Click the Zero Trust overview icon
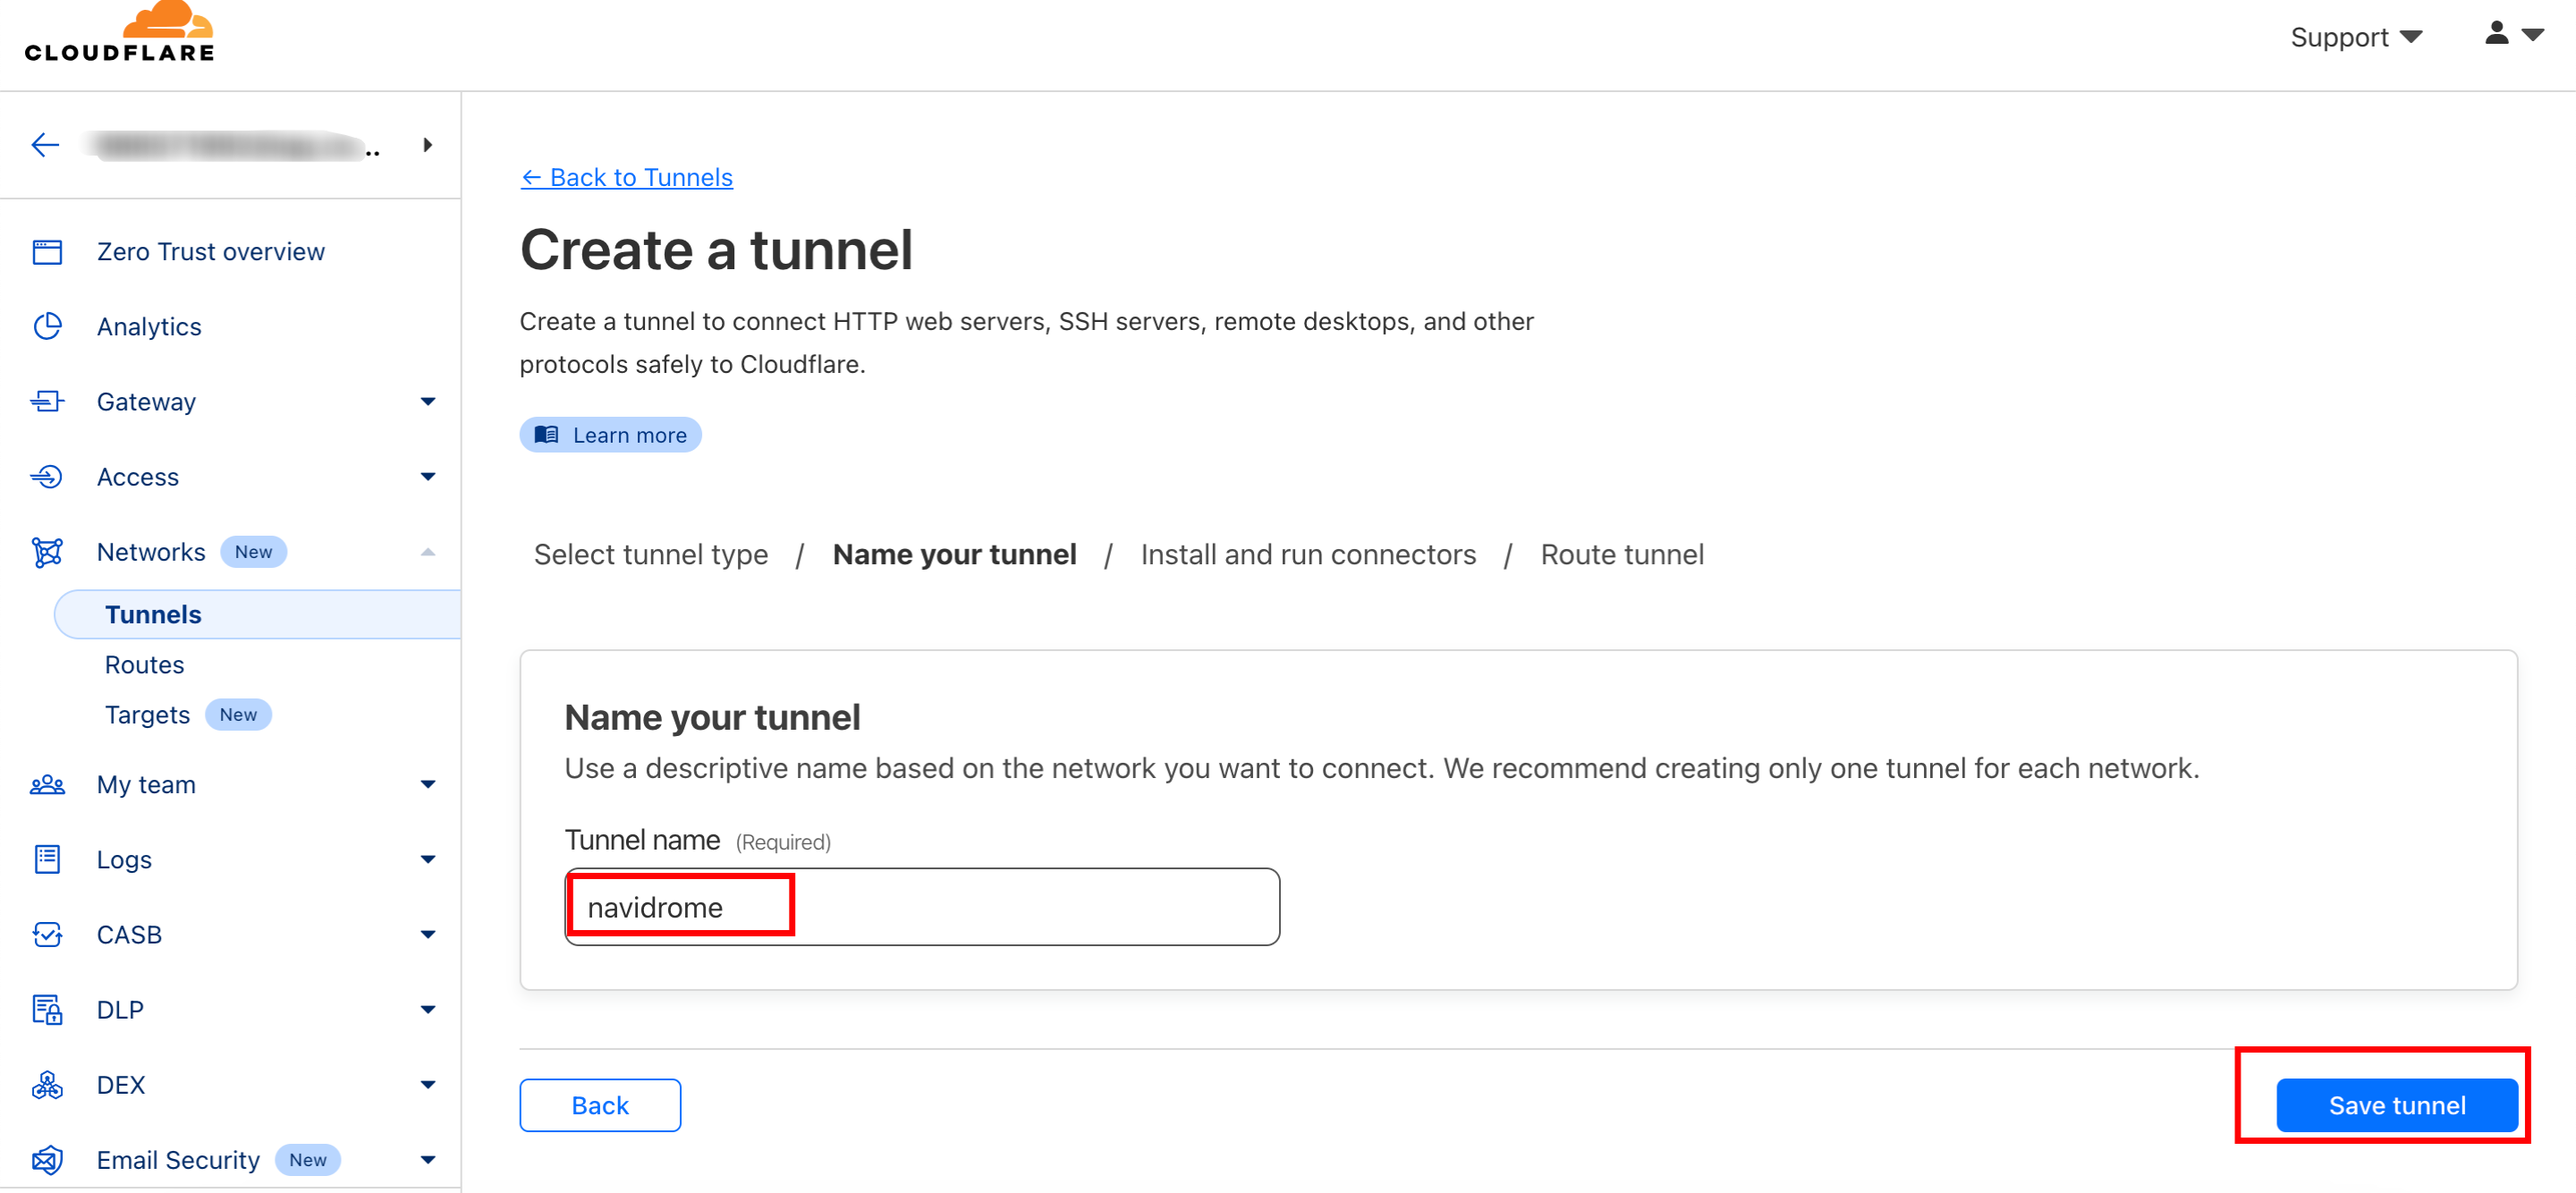Screen dimensions: 2576x1193 pyautogui.click(x=47, y=252)
